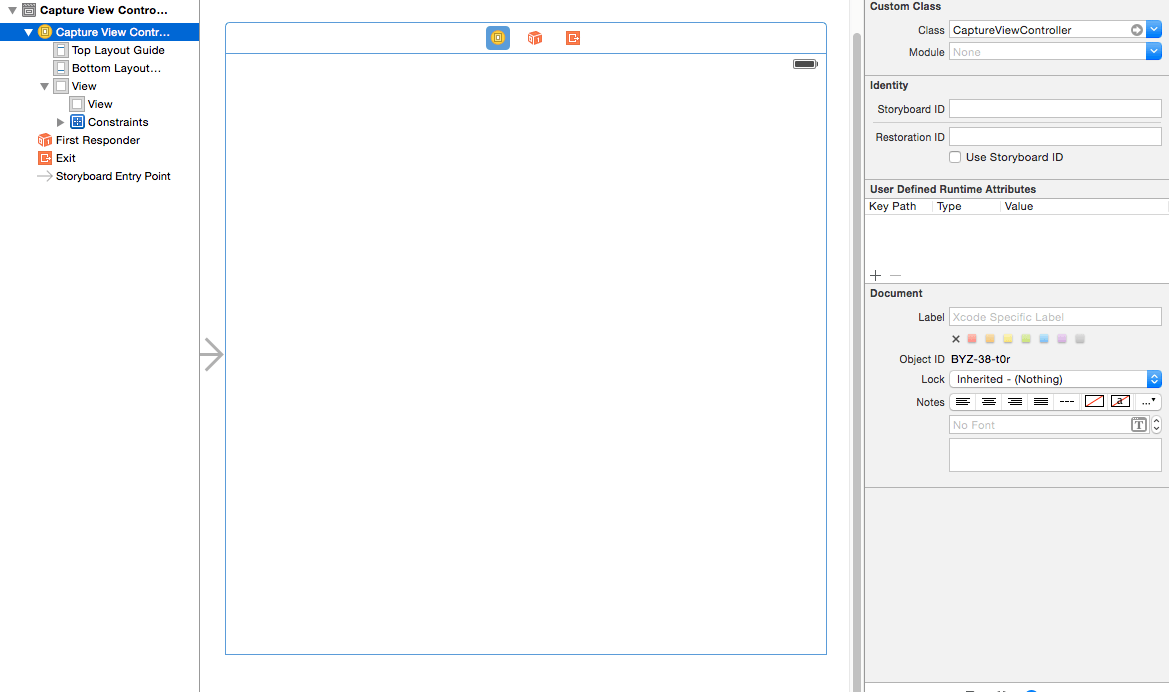This screenshot has width=1169, height=692.
Task: Click the Exit item in the outline
Action: tap(67, 158)
